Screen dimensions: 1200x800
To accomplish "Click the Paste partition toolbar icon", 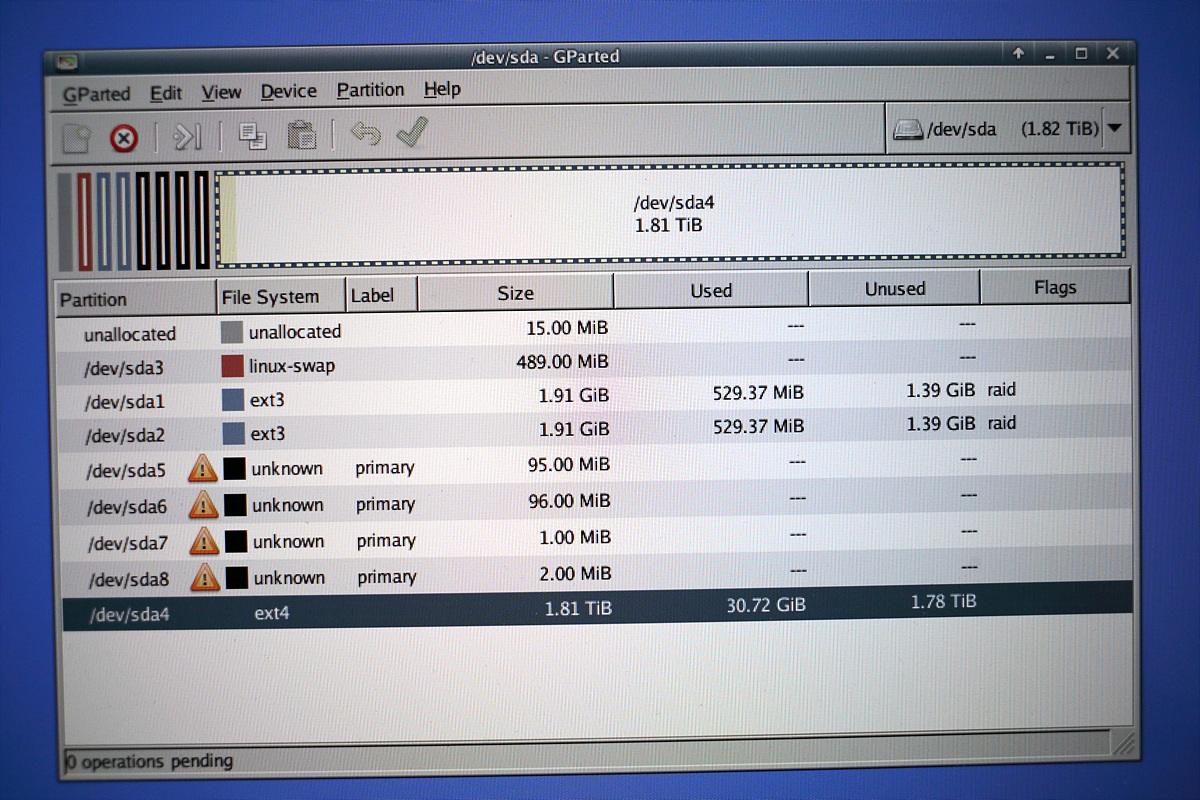I will pyautogui.click(x=301, y=134).
